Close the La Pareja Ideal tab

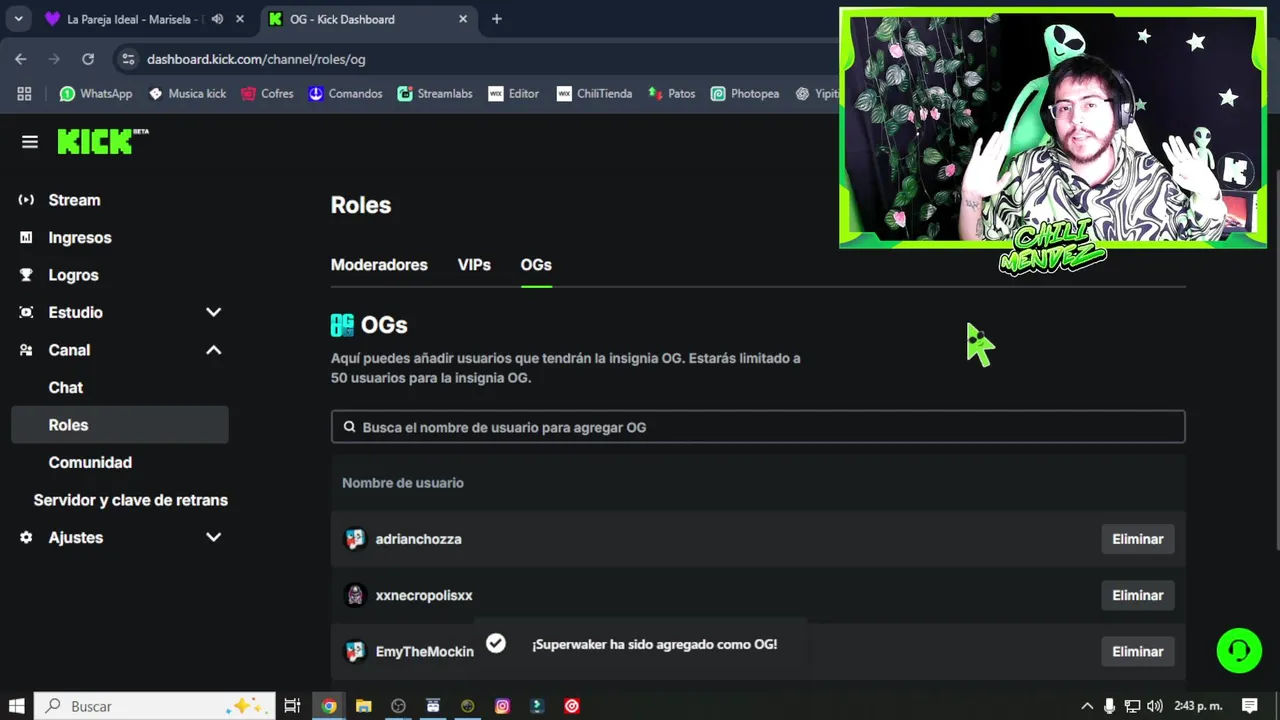coord(239,19)
